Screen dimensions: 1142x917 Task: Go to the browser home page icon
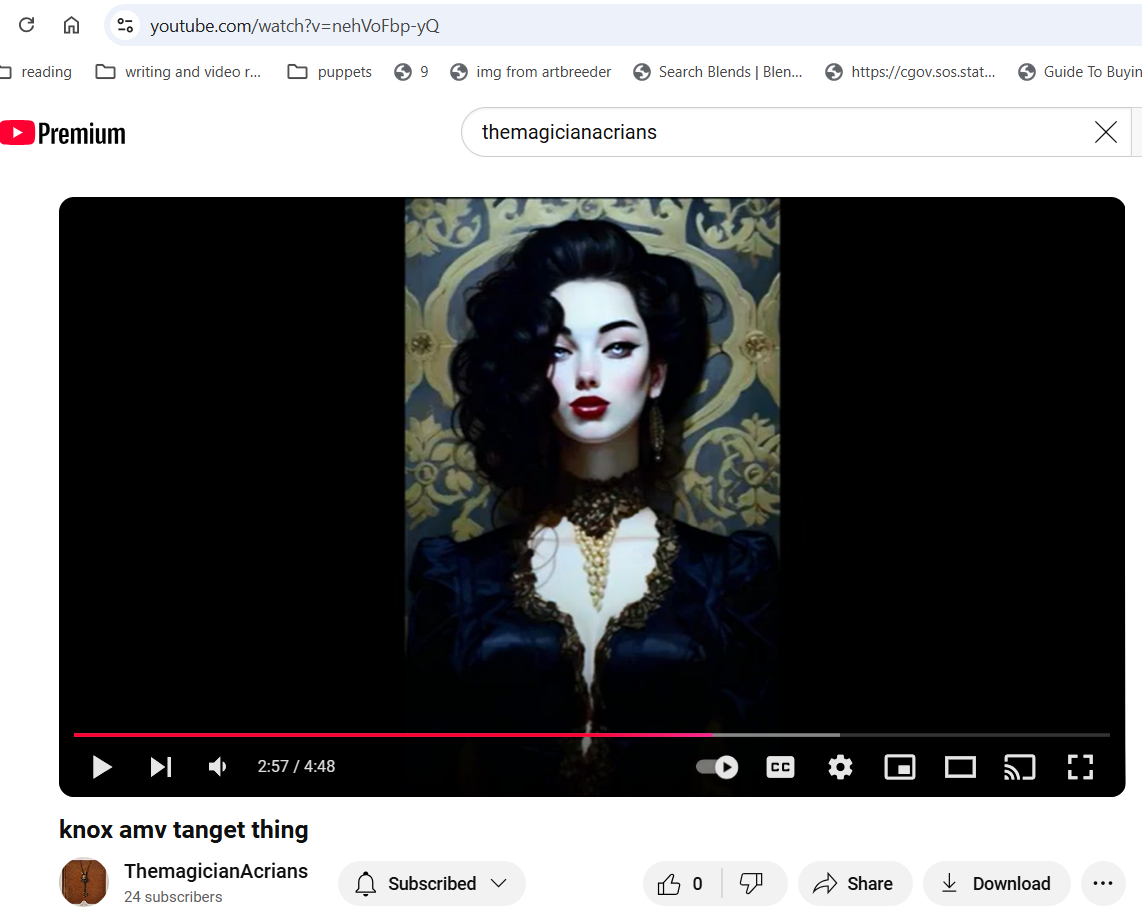point(71,25)
